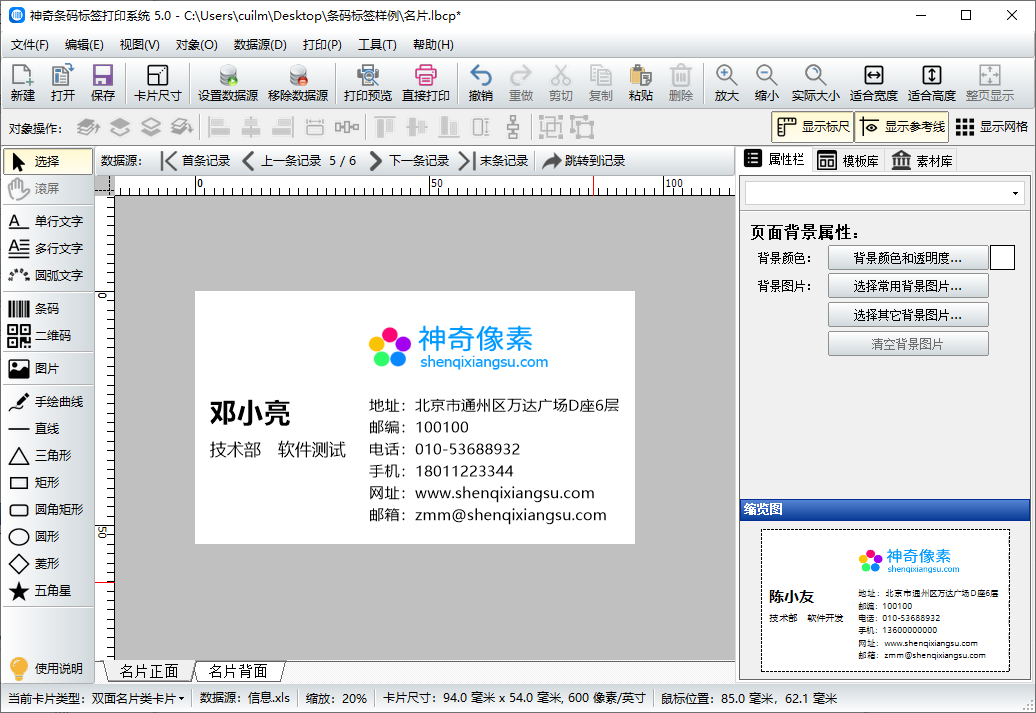1036x713 pixels.
Task: Click the 背景颜色和透明度 button
Action: click(907, 258)
